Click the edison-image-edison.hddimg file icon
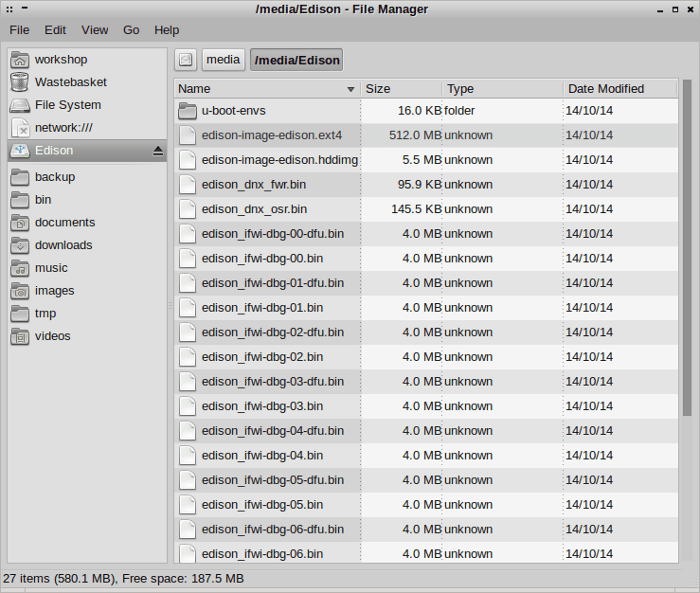 point(187,160)
